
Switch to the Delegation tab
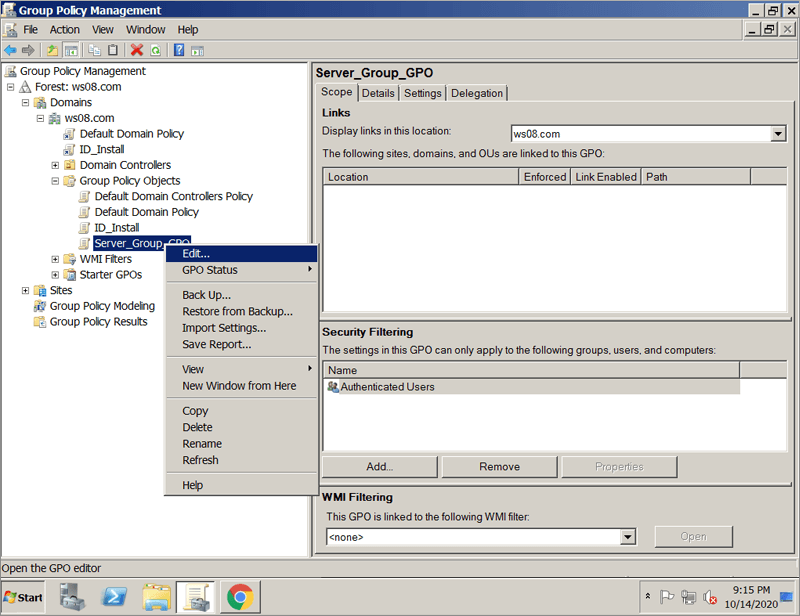click(477, 93)
